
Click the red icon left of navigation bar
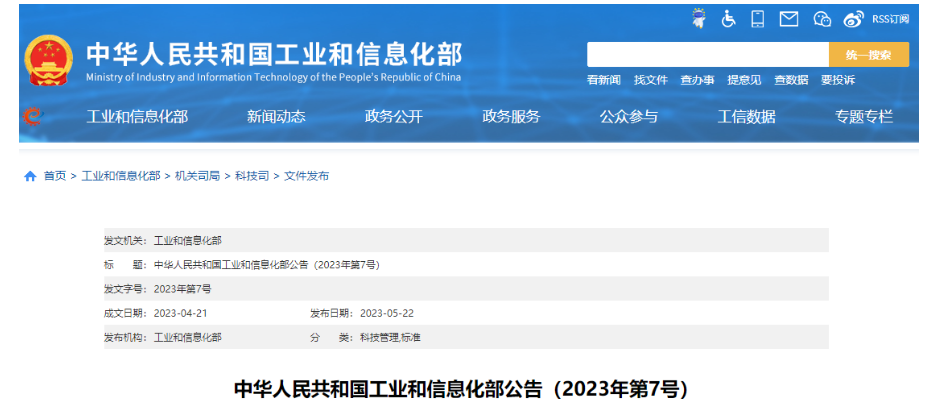tap(32, 117)
